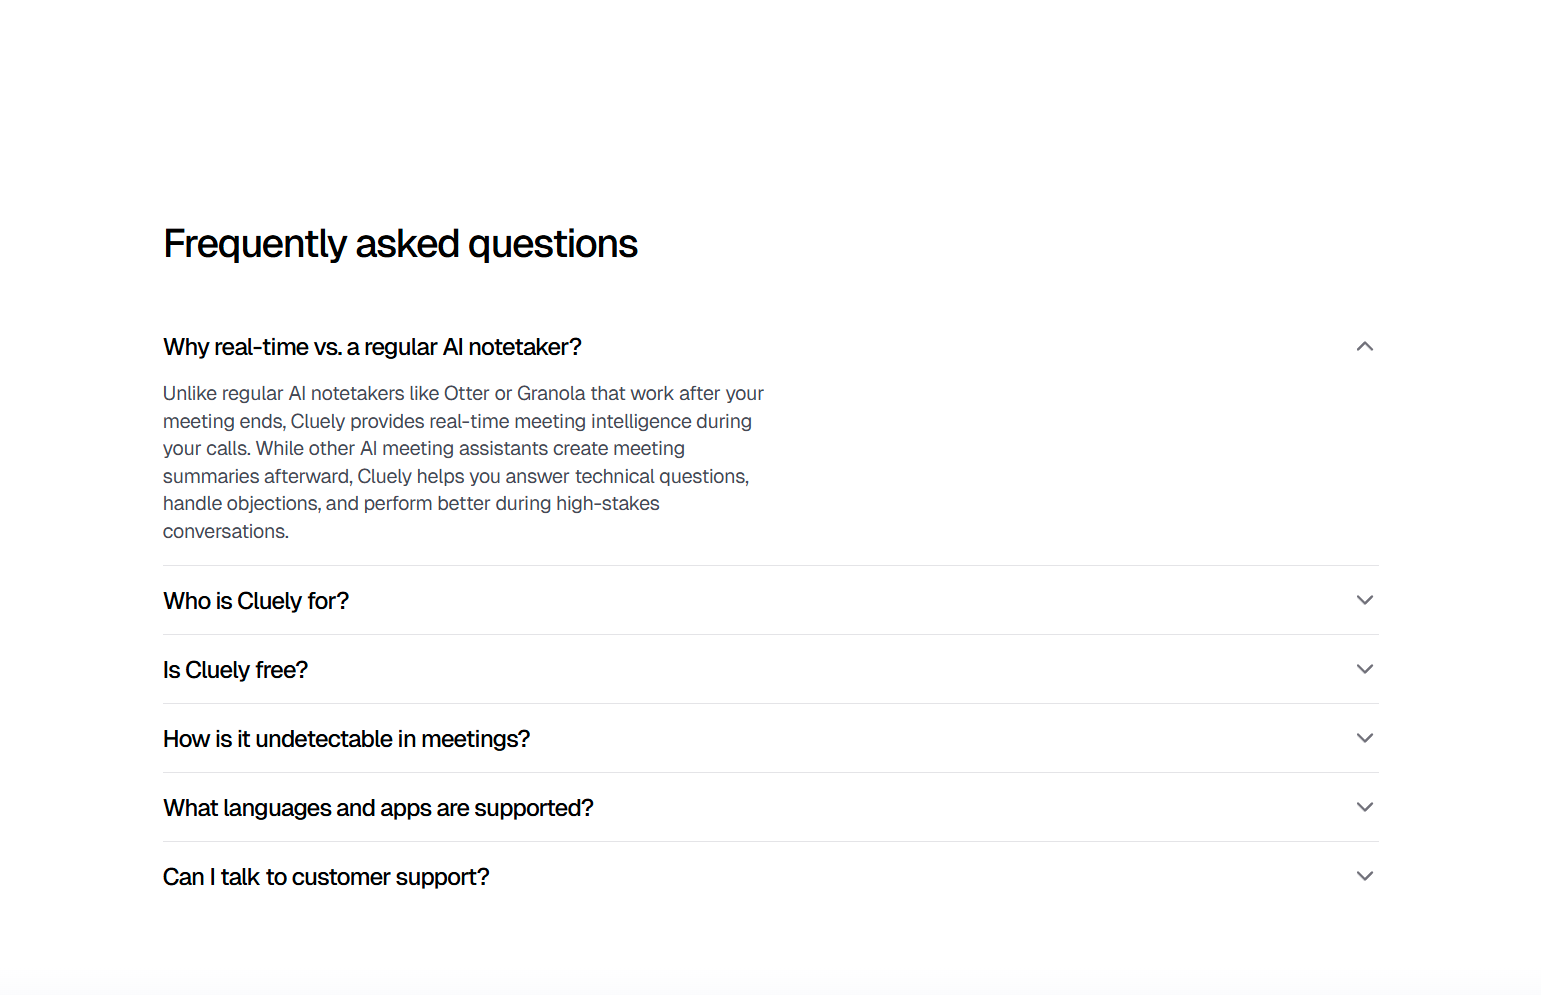This screenshot has height=995, width=1541.
Task: Expand "What languages and apps are supported?"
Action: [378, 807]
